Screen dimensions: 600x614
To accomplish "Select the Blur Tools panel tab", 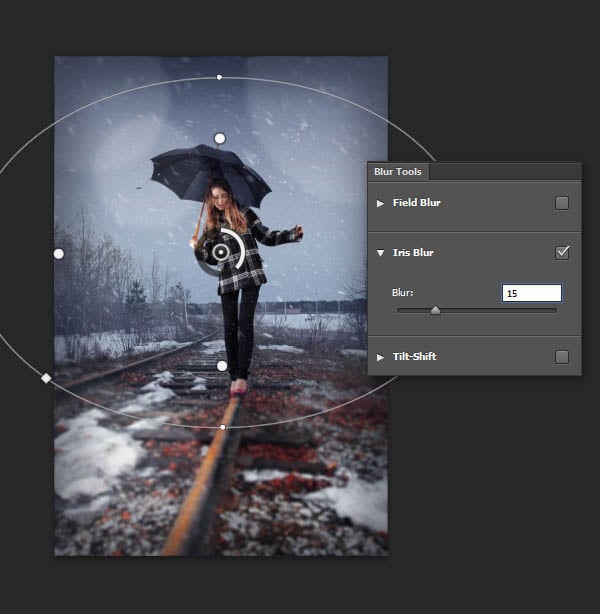I will click(x=397, y=172).
